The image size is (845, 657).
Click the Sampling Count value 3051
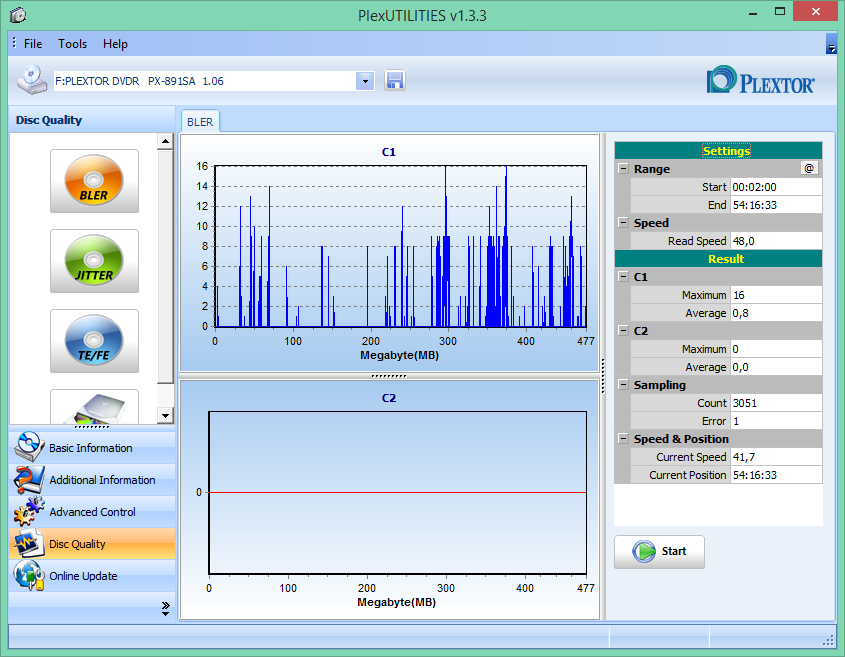point(776,403)
